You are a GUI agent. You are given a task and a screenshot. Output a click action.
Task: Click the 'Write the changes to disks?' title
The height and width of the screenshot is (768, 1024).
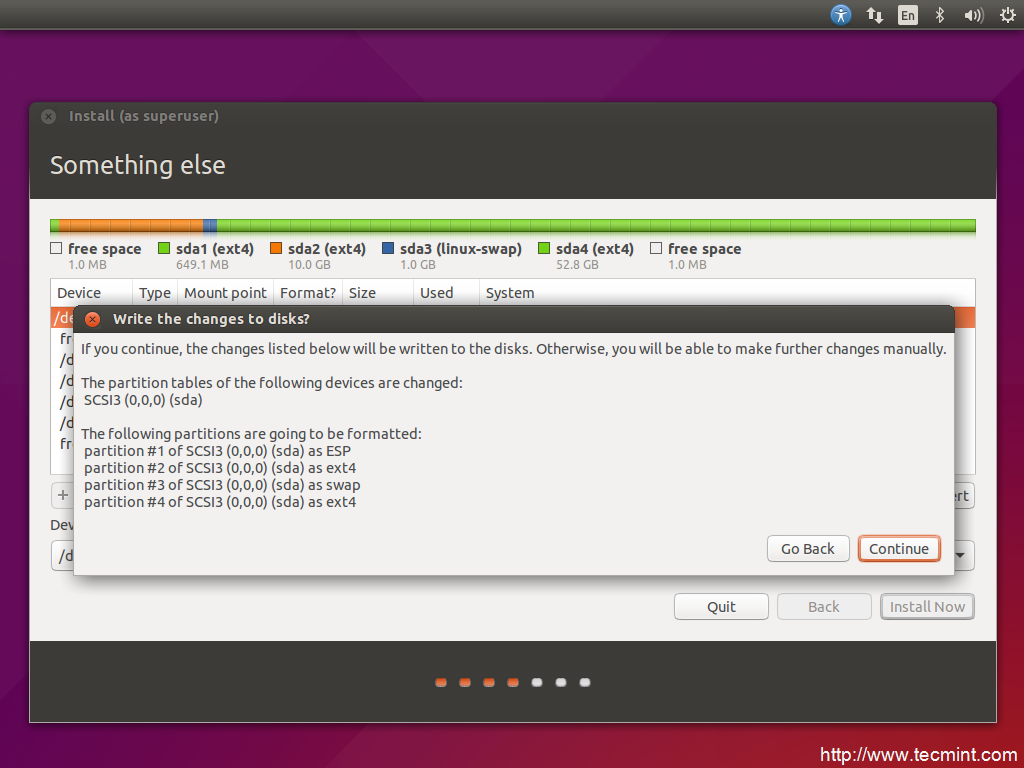[212, 319]
